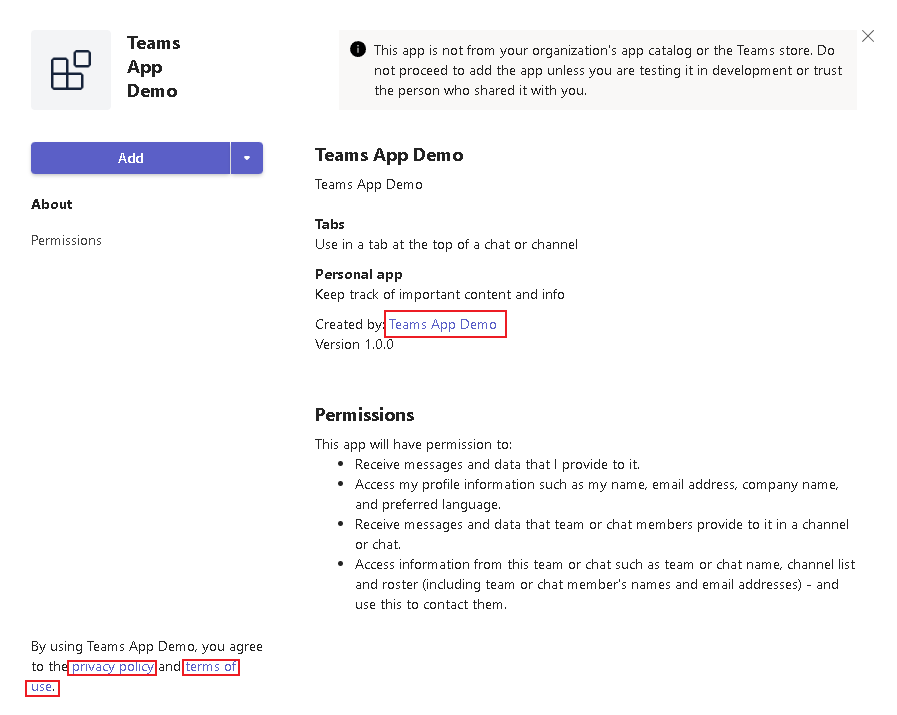Click the Version 1.0.0 text
Viewport: 897px width, 715px height.
click(x=354, y=344)
